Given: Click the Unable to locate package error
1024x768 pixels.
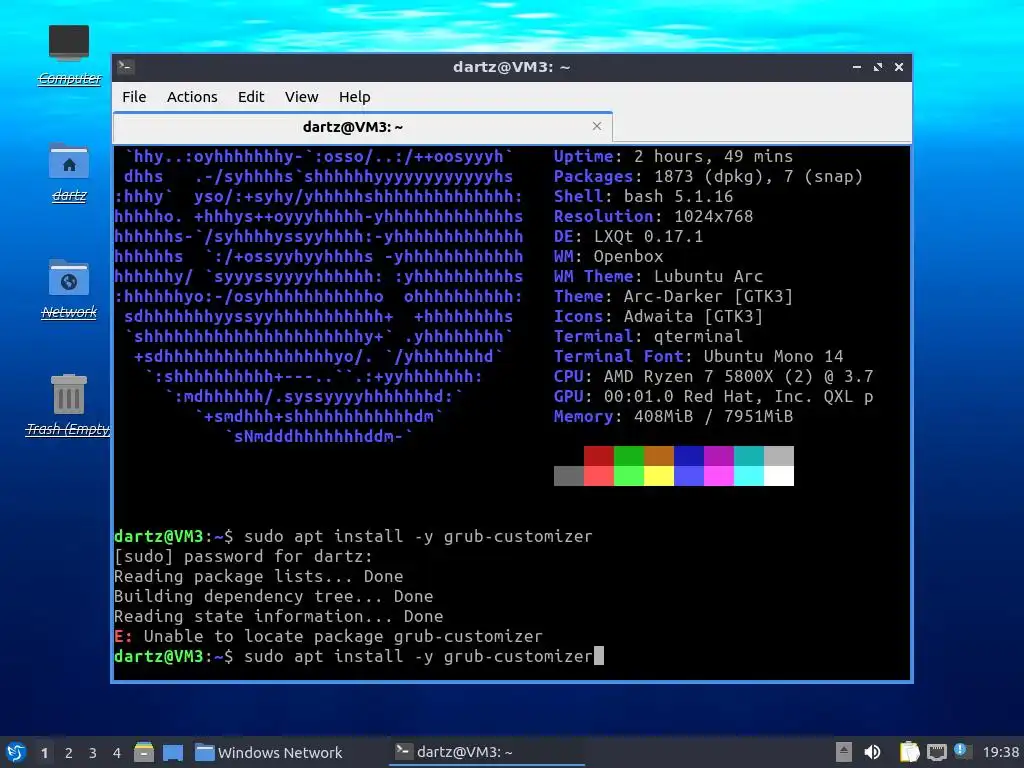Looking at the screenshot, I should pyautogui.click(x=328, y=637).
